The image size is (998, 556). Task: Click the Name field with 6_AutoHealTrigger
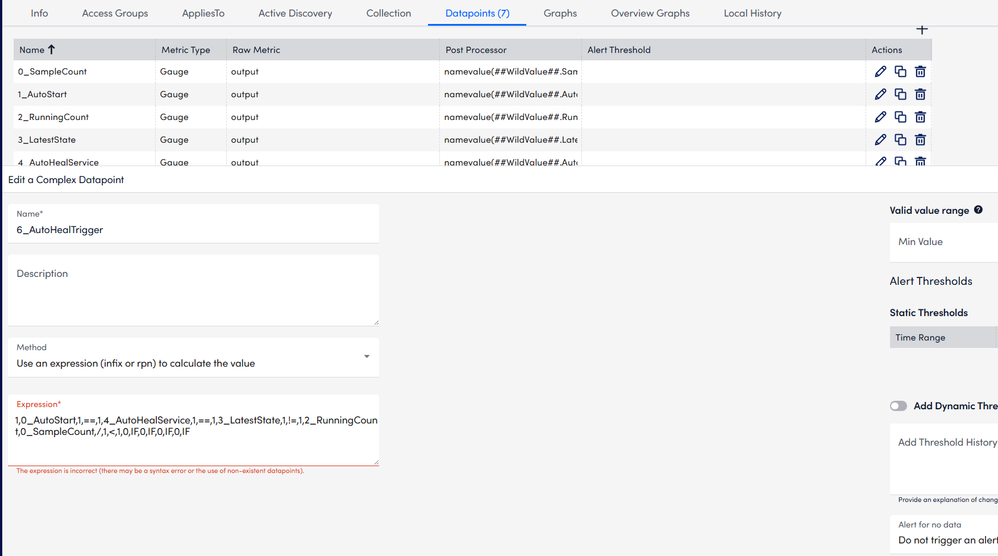tap(193, 230)
